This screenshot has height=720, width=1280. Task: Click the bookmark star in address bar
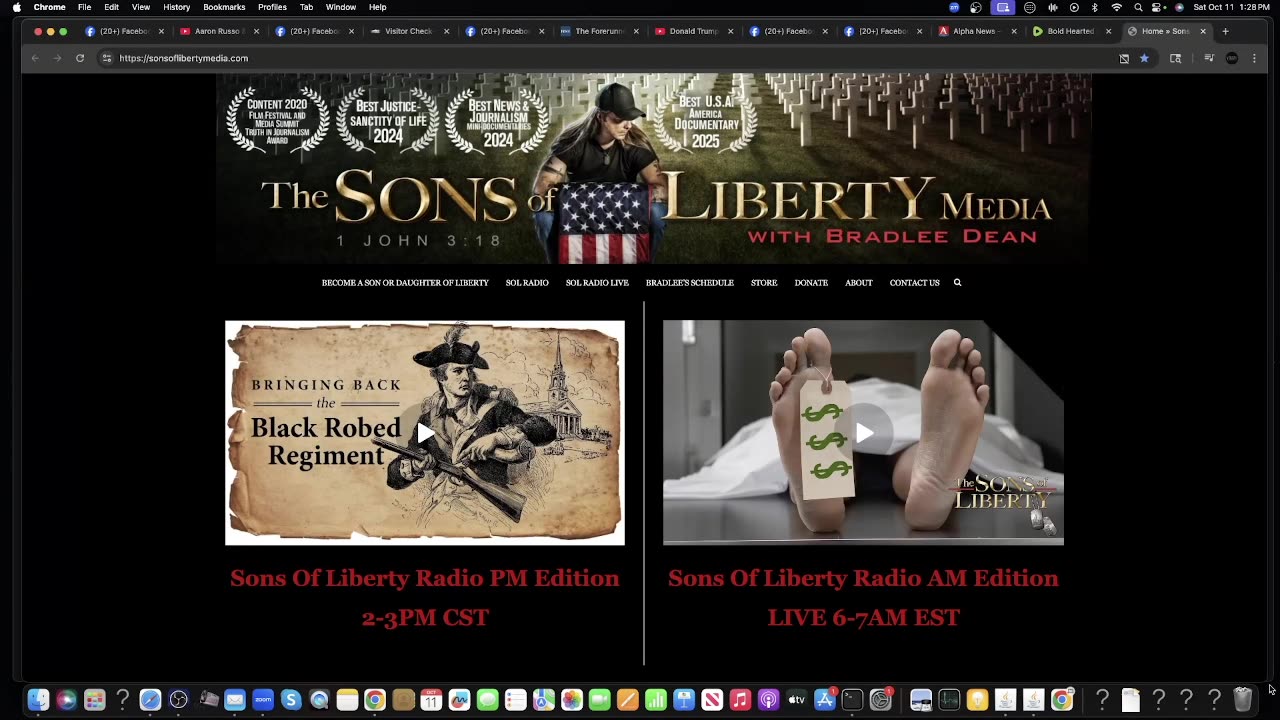1144,58
